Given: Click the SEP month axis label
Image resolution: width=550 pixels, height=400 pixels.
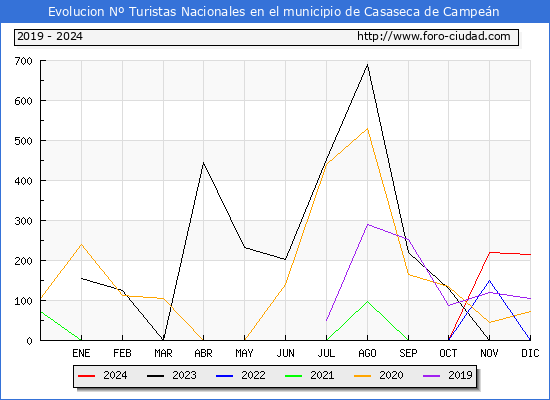Looking at the screenshot, I should (x=408, y=353).
